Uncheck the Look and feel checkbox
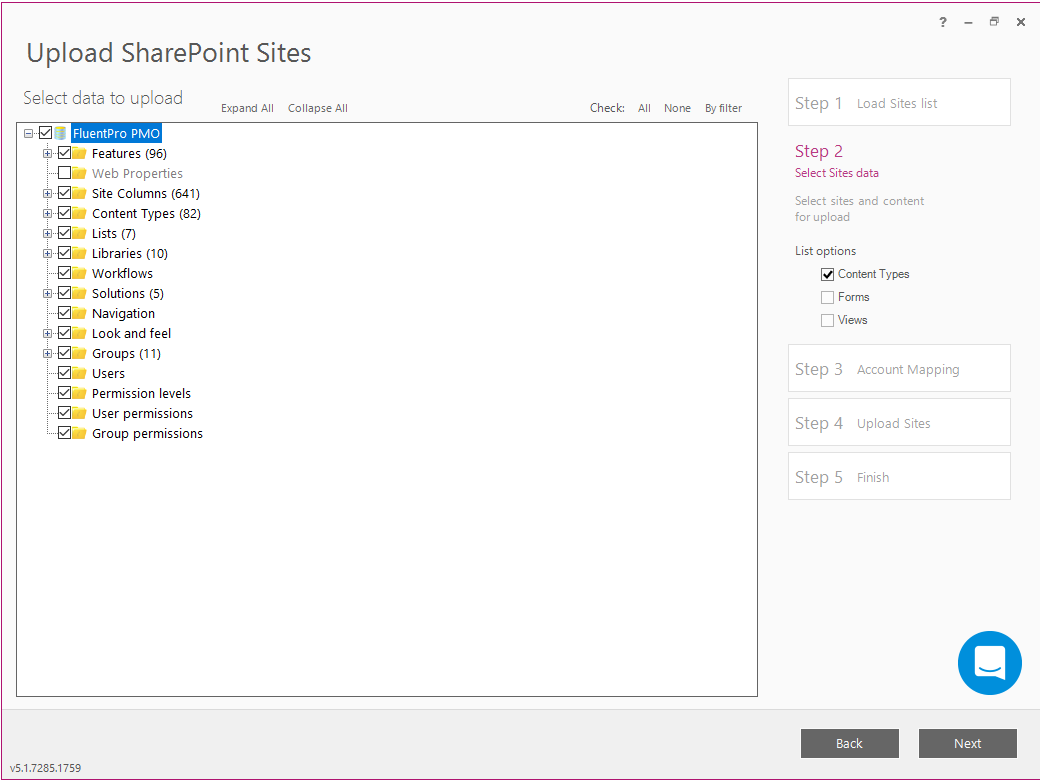 [x=64, y=333]
